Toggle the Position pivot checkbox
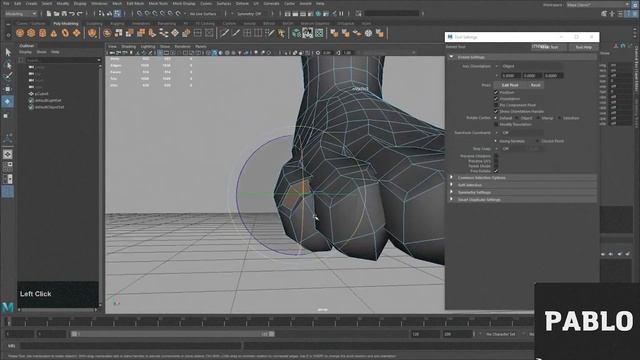The image size is (640, 360). [x=496, y=93]
